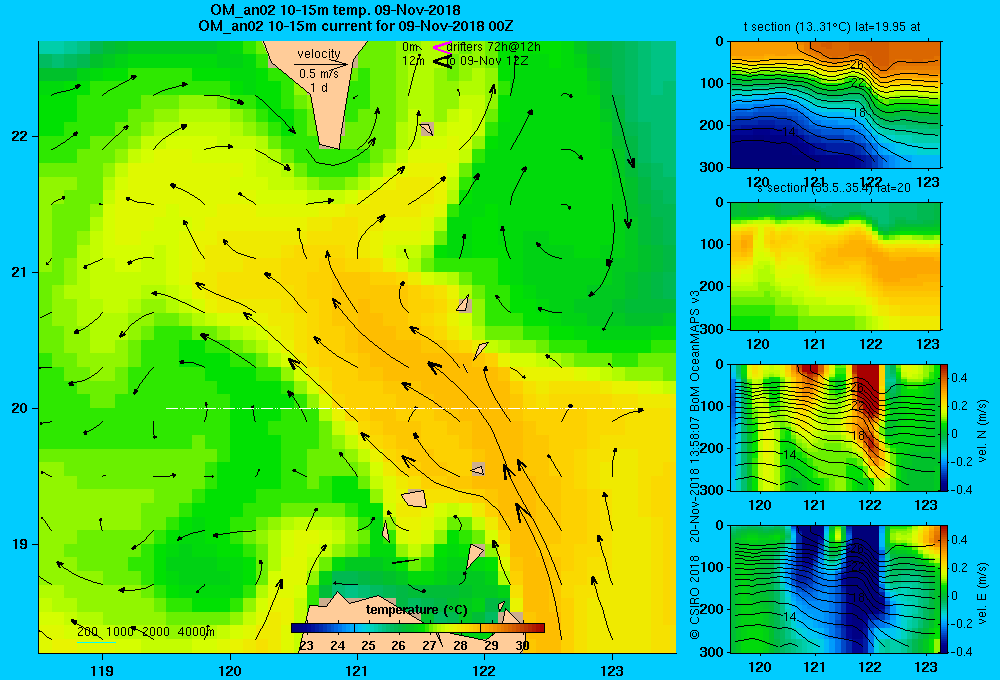Screen dimensions: 1000x680
Task: Click longitude label 119 on main map
Action: 102,670
